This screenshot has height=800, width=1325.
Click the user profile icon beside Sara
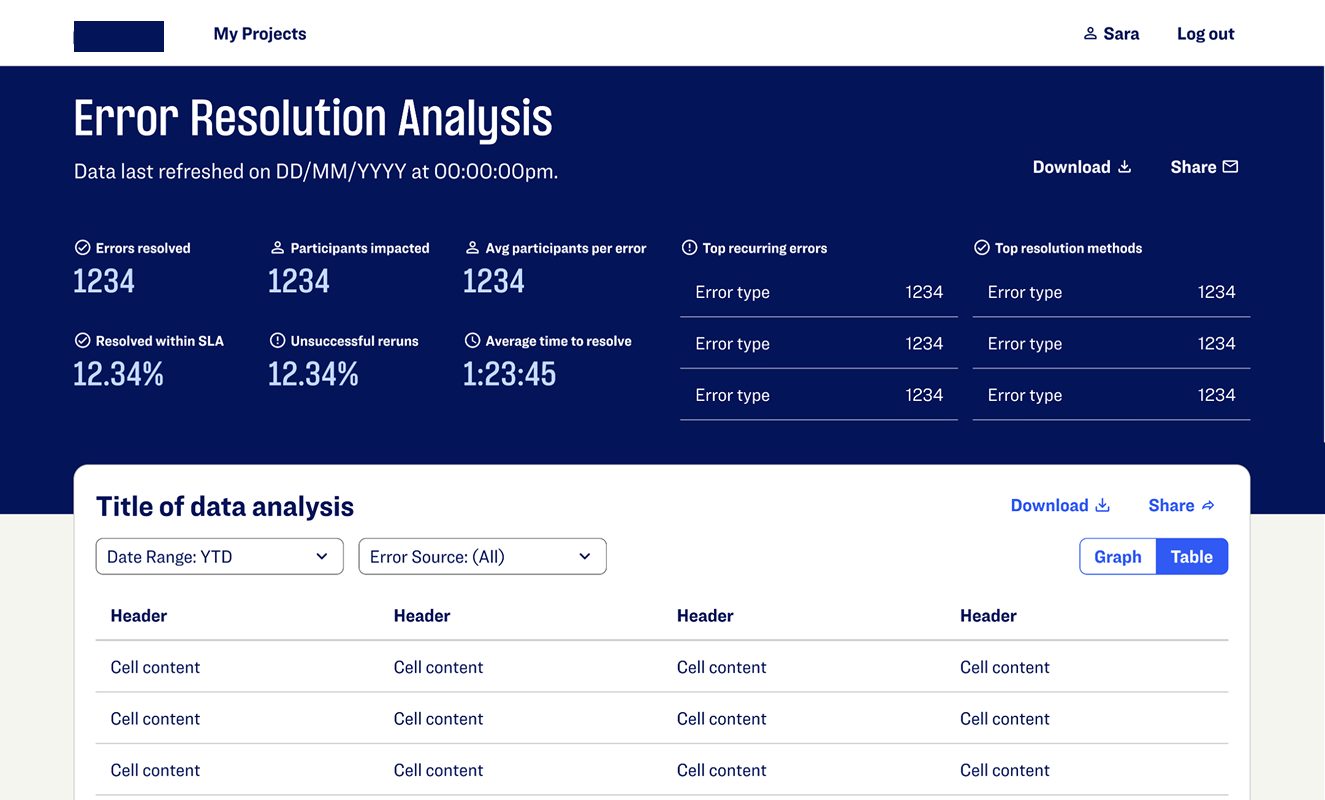(x=1090, y=34)
